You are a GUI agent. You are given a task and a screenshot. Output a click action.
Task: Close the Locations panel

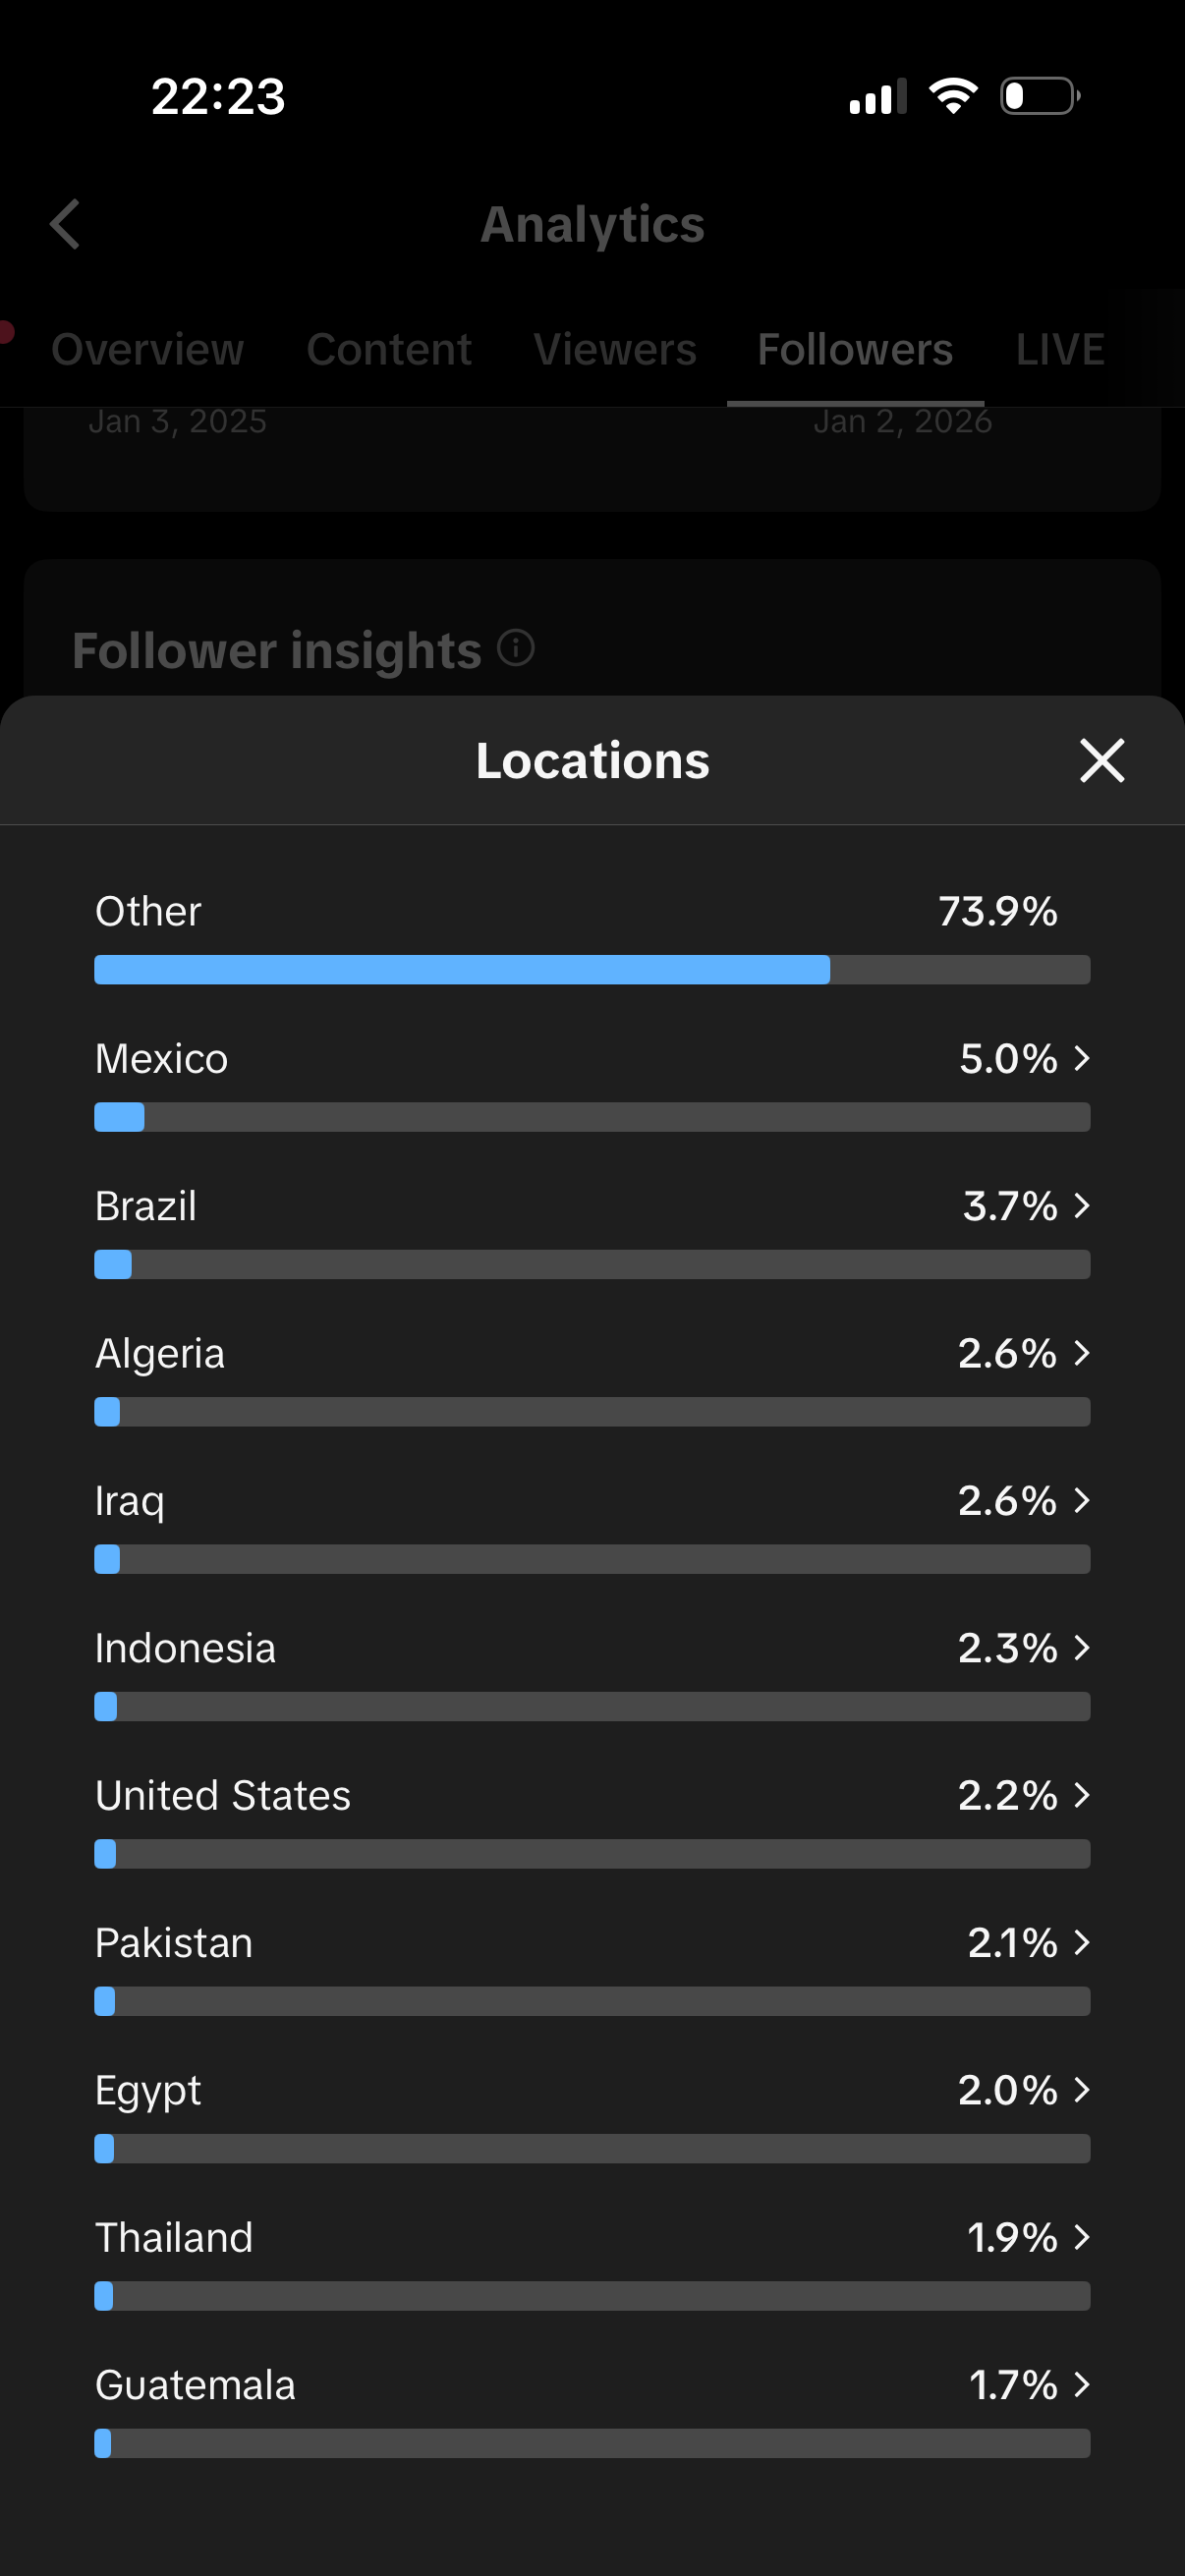(x=1102, y=761)
